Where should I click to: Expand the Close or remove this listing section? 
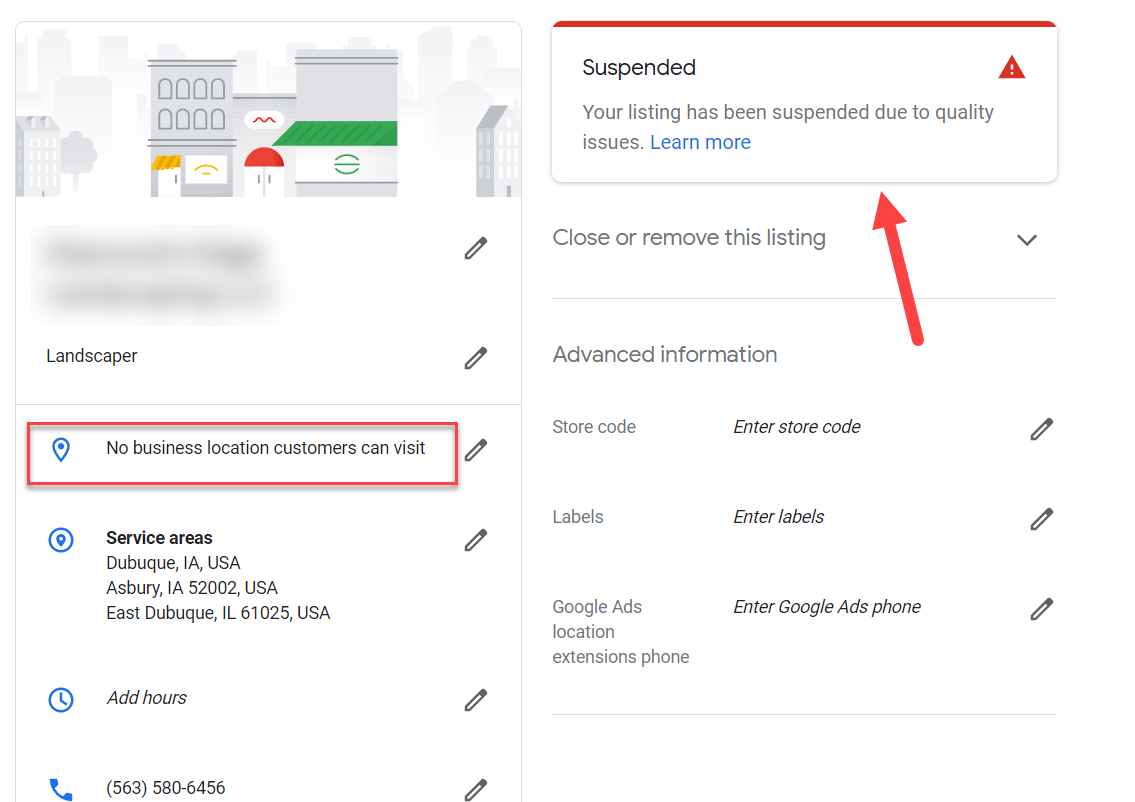click(x=1027, y=240)
